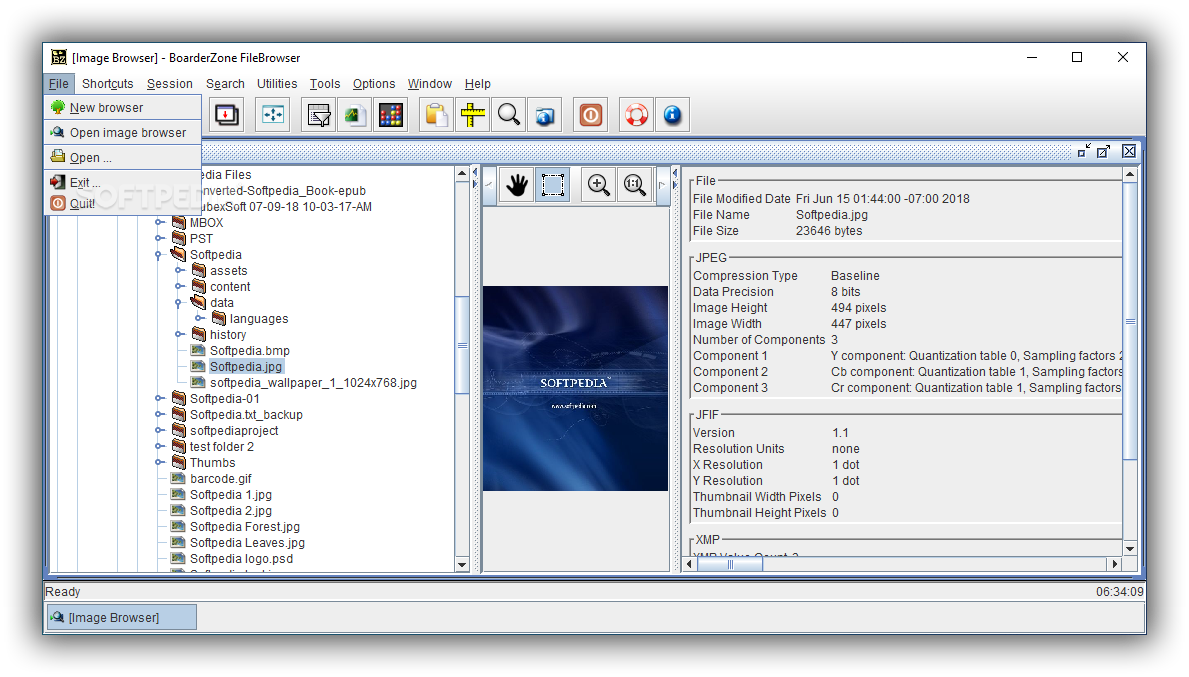This screenshot has height=677, width=1189.
Task: Click the four-arrows expand toolbar icon
Action: (272, 115)
